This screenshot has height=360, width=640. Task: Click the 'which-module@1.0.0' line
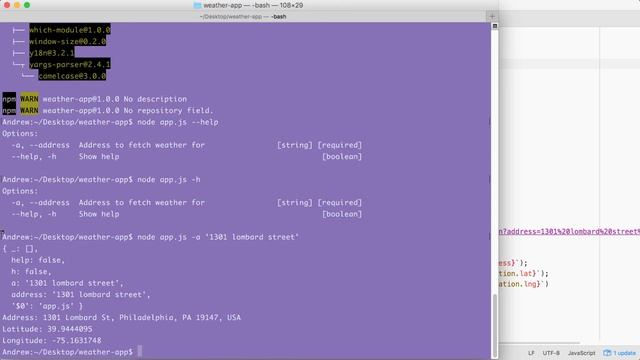pos(70,30)
